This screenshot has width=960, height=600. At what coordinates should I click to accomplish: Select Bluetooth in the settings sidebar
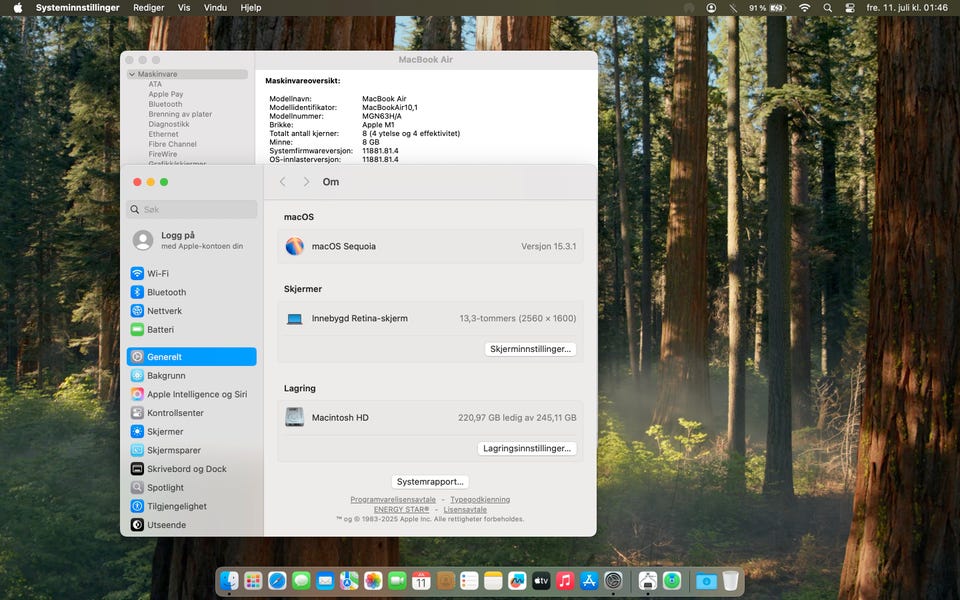[166, 293]
